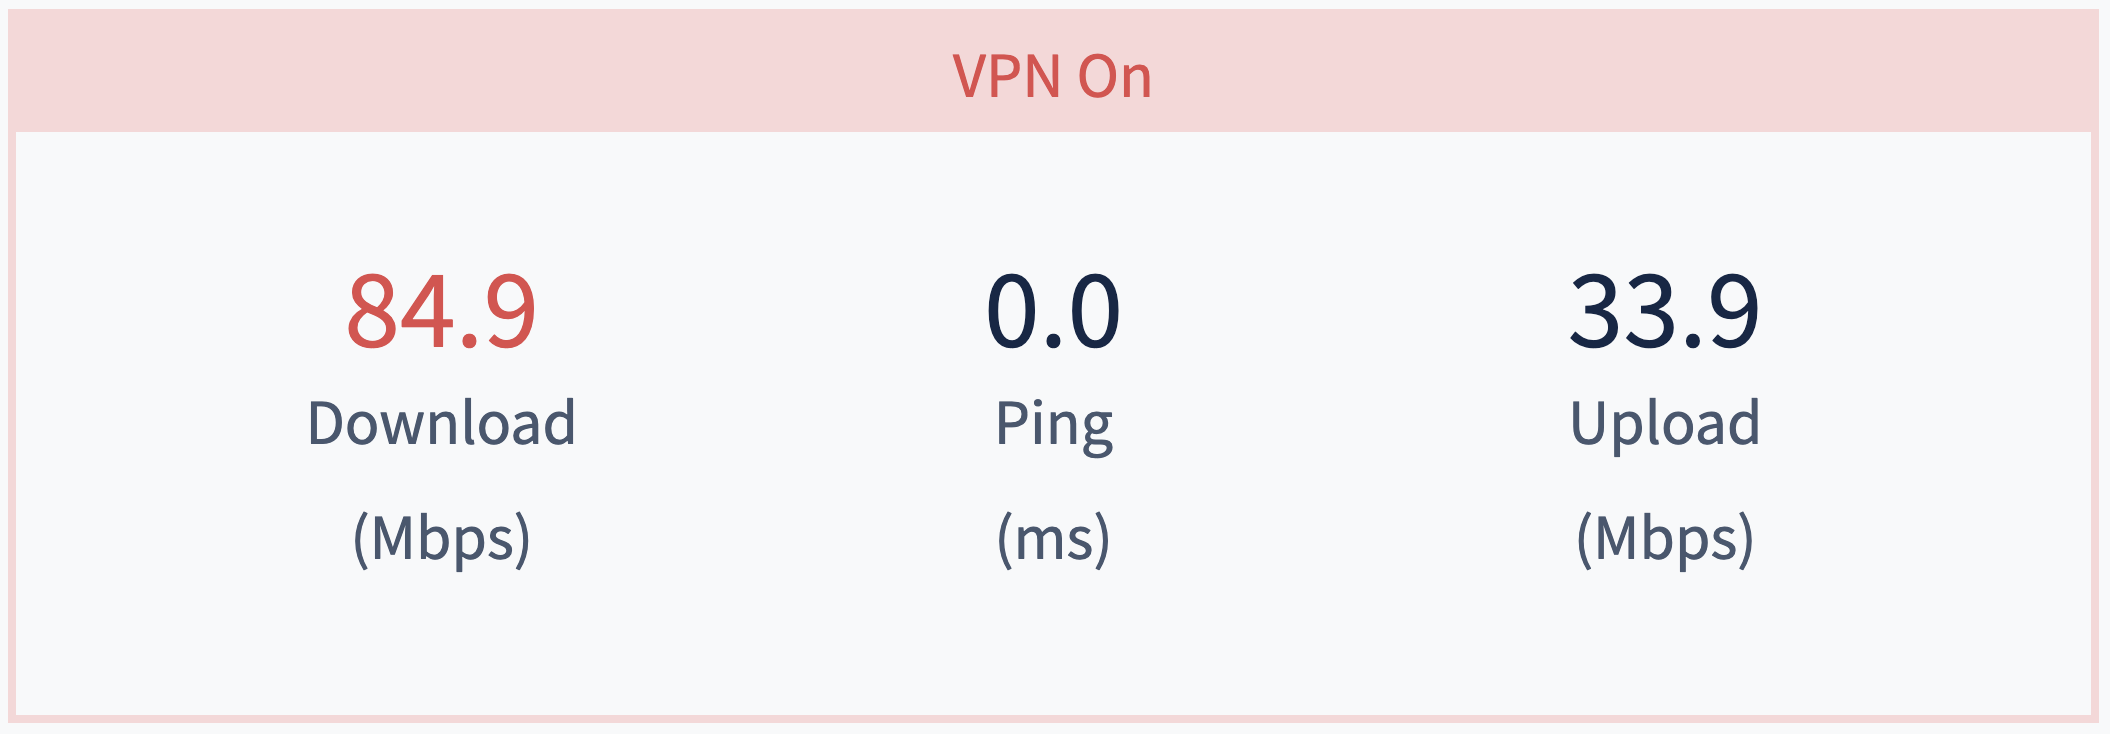Screen dimensions: 2110x734
Task: Click the digit 8 in 84.9
Action: (x=371, y=312)
